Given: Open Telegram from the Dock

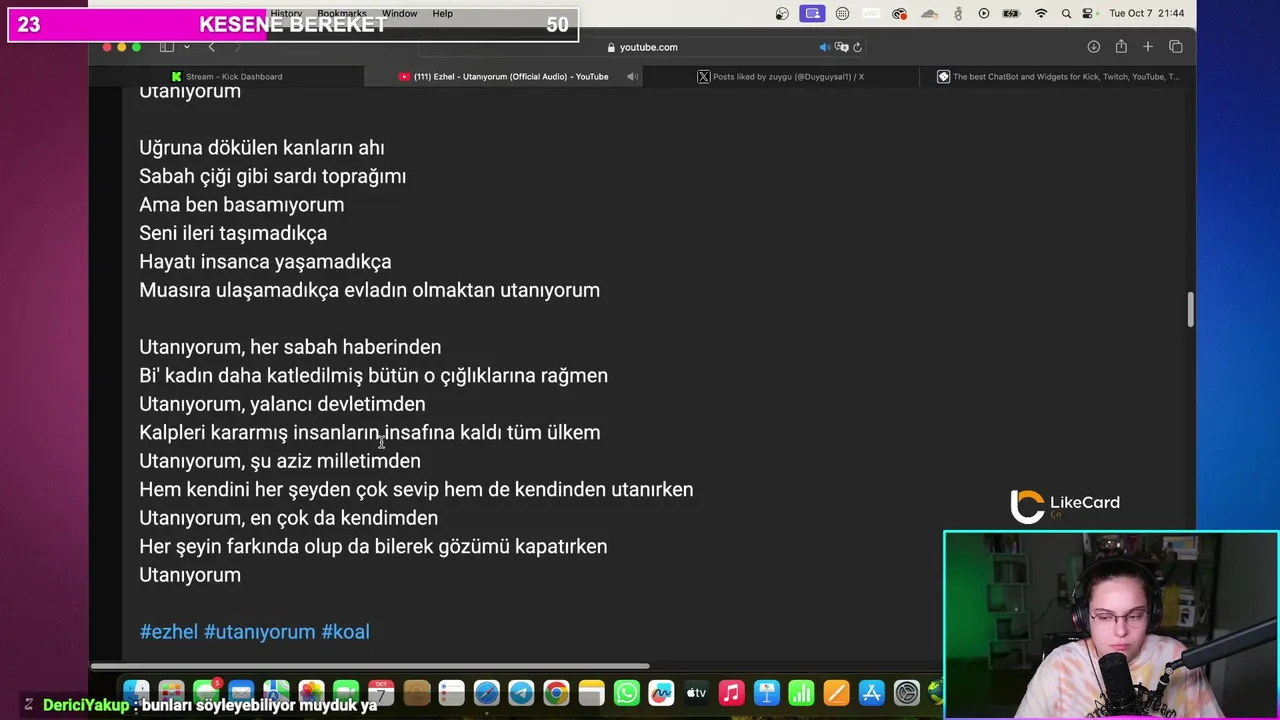Looking at the screenshot, I should tap(521, 692).
